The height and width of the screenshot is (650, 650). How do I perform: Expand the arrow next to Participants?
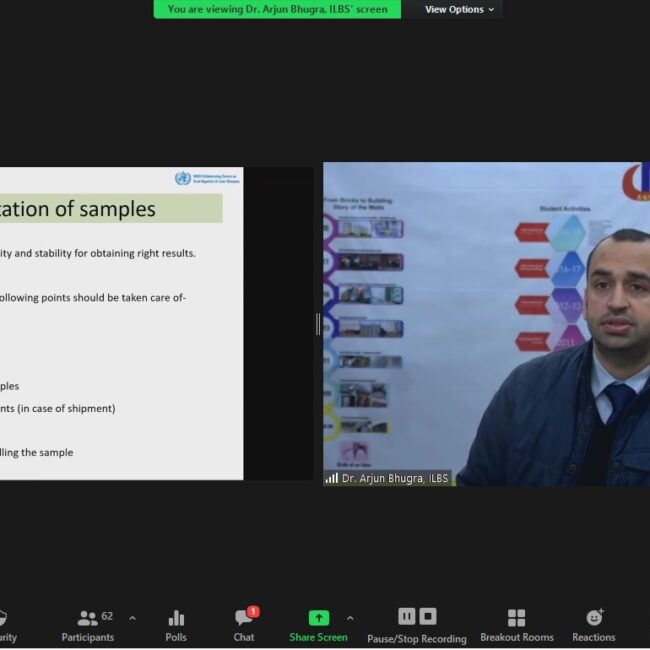(132, 617)
